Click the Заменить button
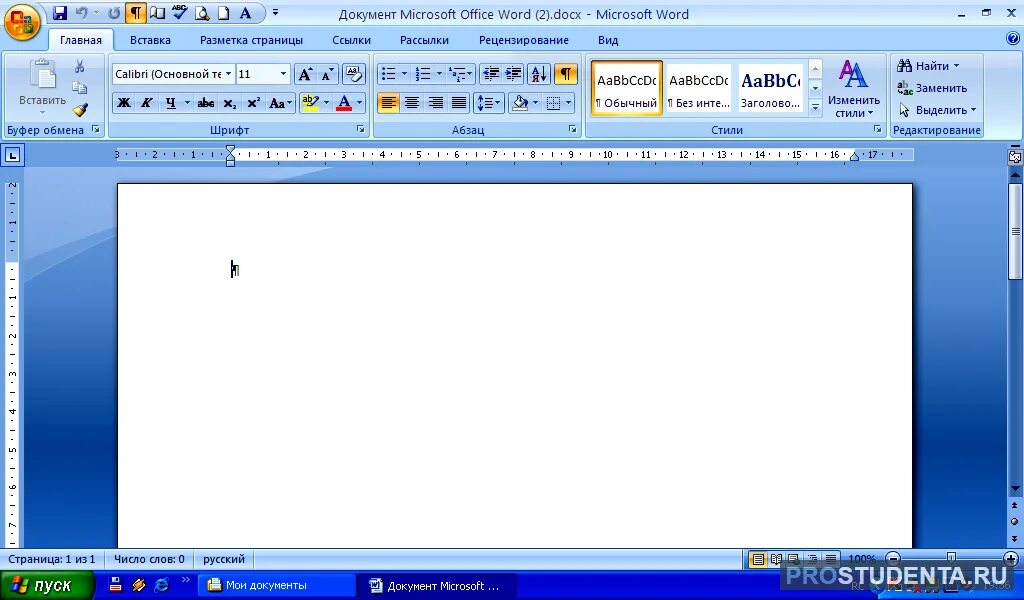 pos(932,88)
